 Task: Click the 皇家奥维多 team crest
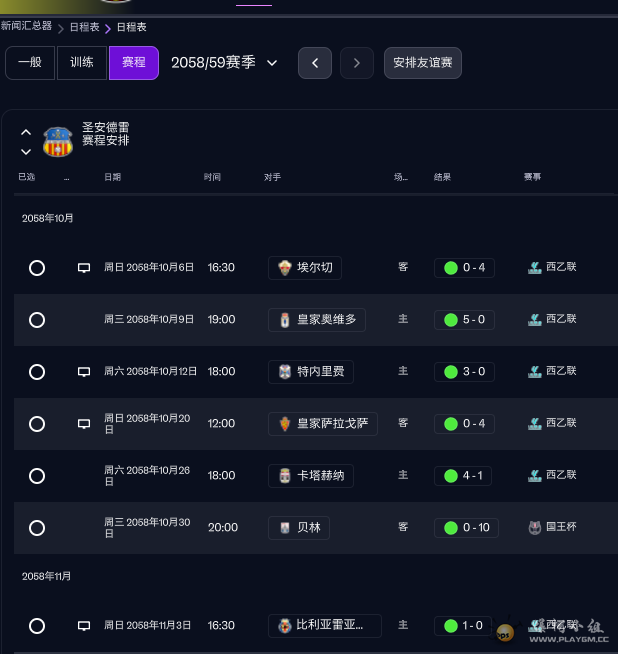[x=285, y=320]
